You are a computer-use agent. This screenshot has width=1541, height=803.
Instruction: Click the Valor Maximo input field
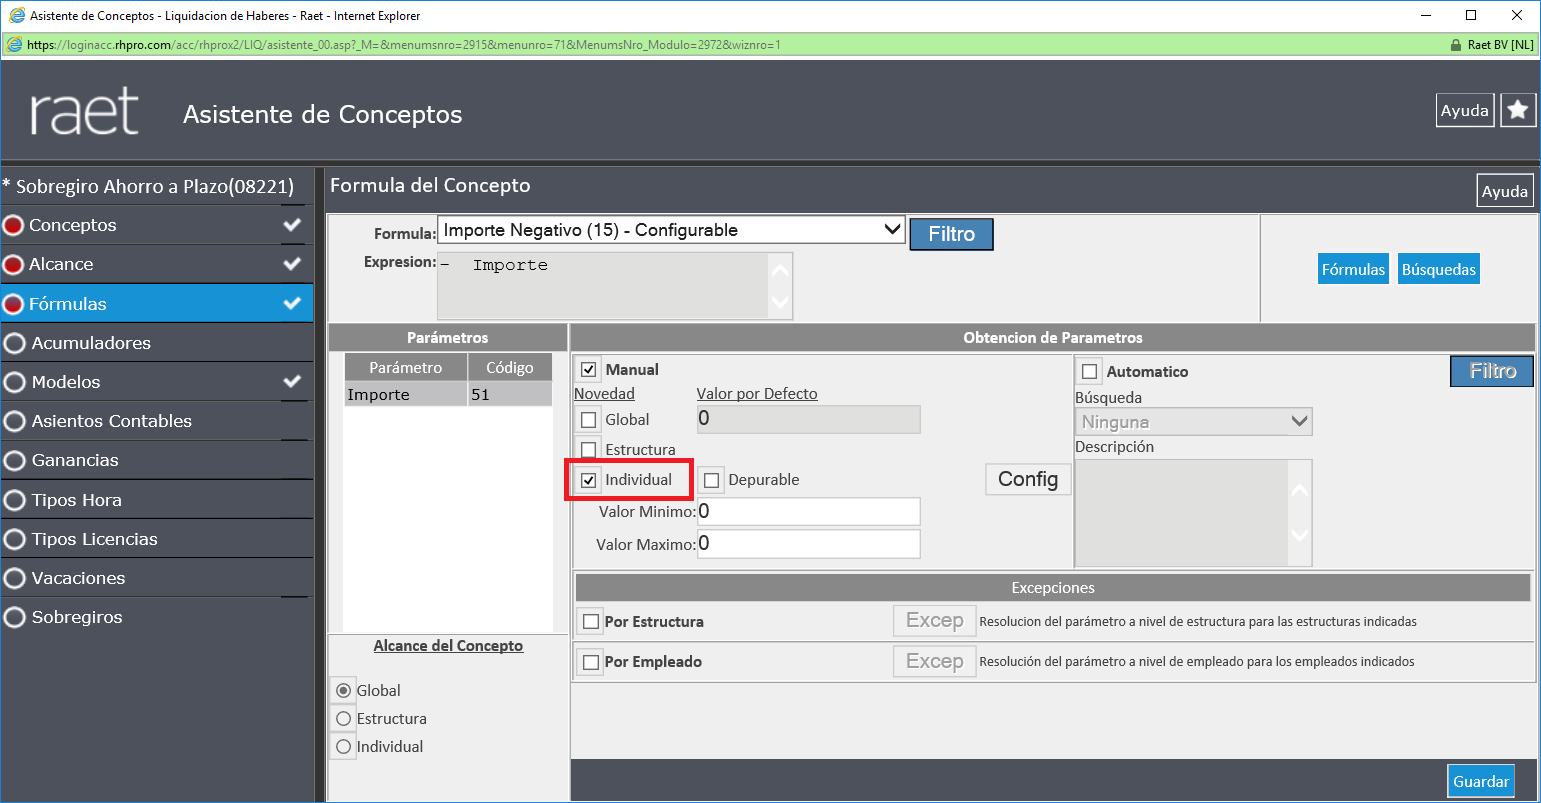click(x=808, y=544)
